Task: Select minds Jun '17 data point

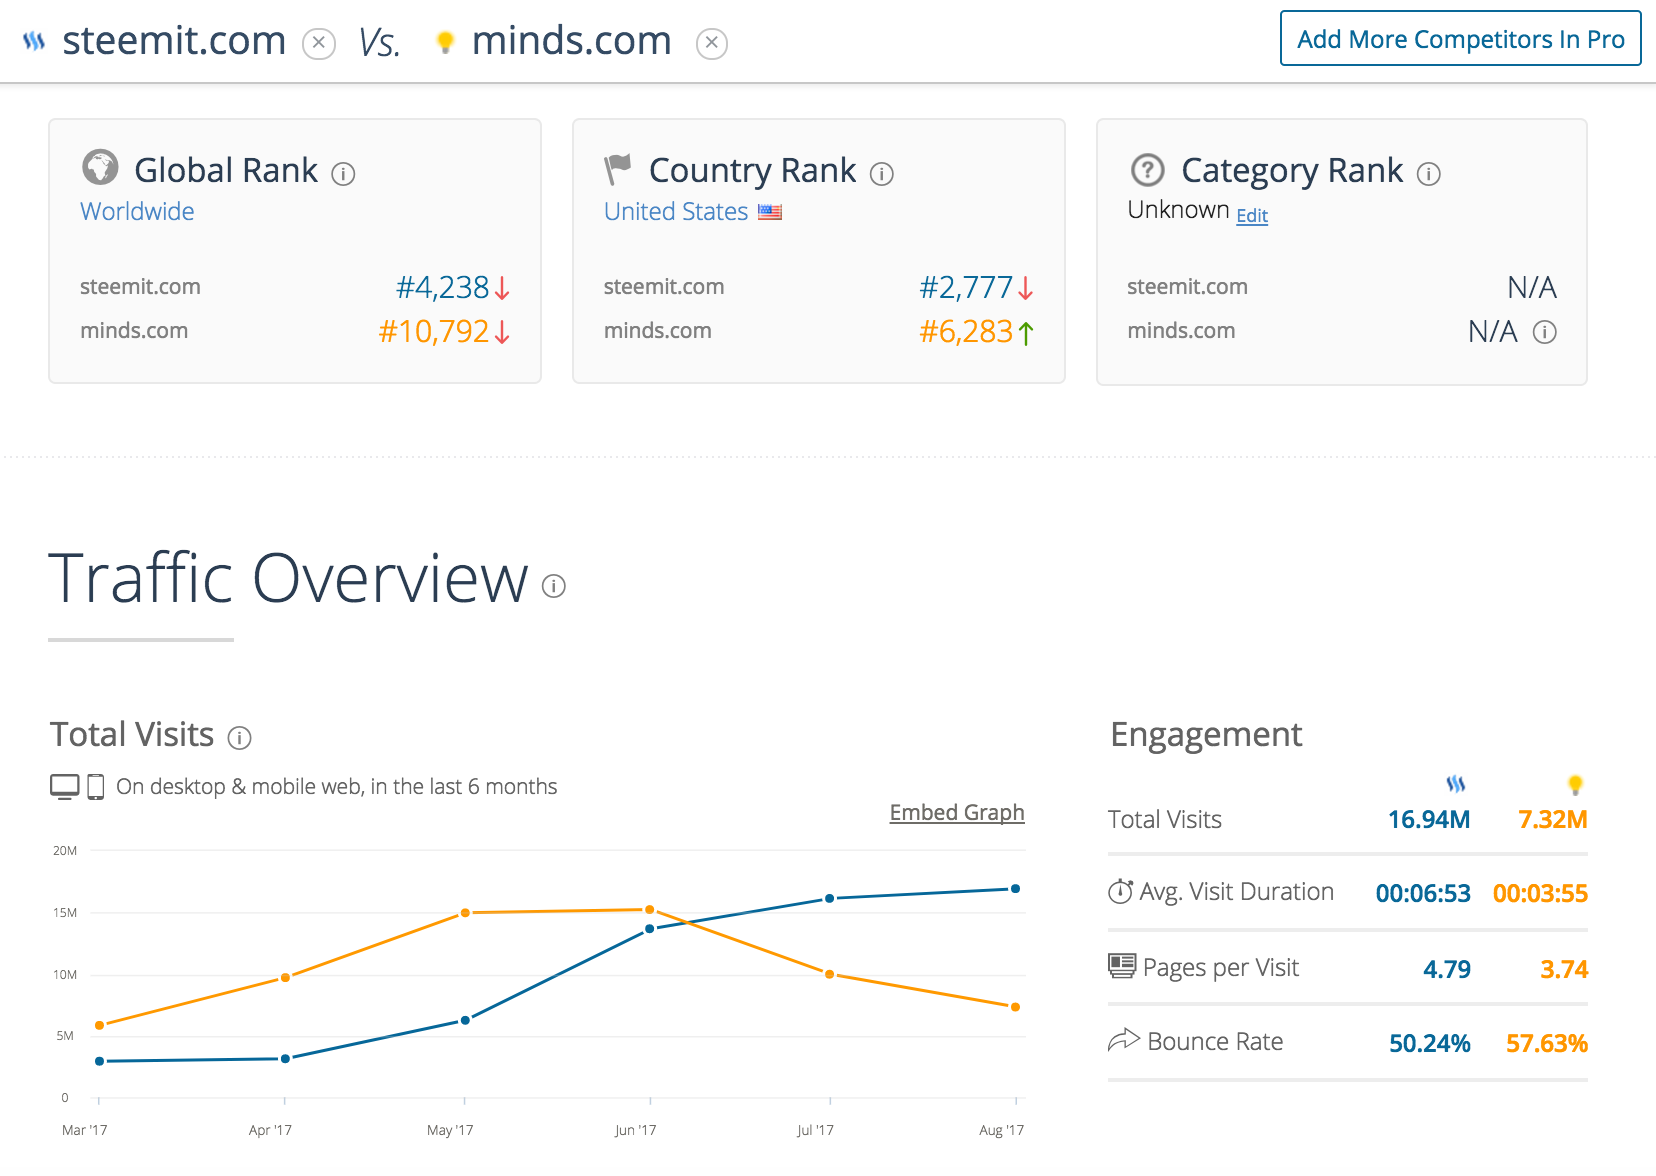Action: click(x=650, y=909)
